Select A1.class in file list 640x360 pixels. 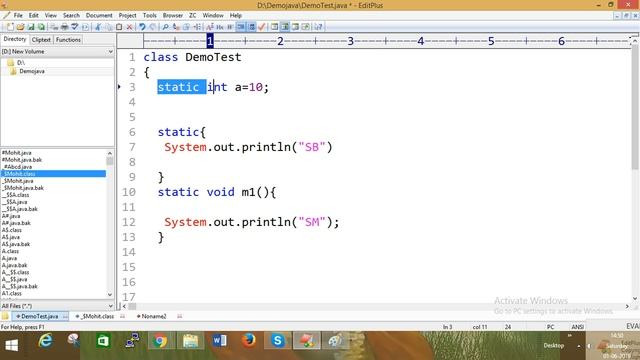(x=11, y=293)
